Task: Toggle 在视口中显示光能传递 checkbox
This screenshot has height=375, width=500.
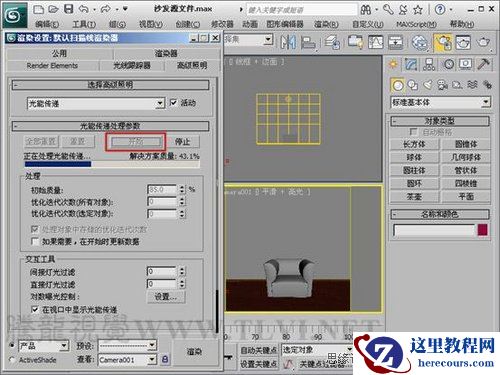Action: [x=34, y=309]
